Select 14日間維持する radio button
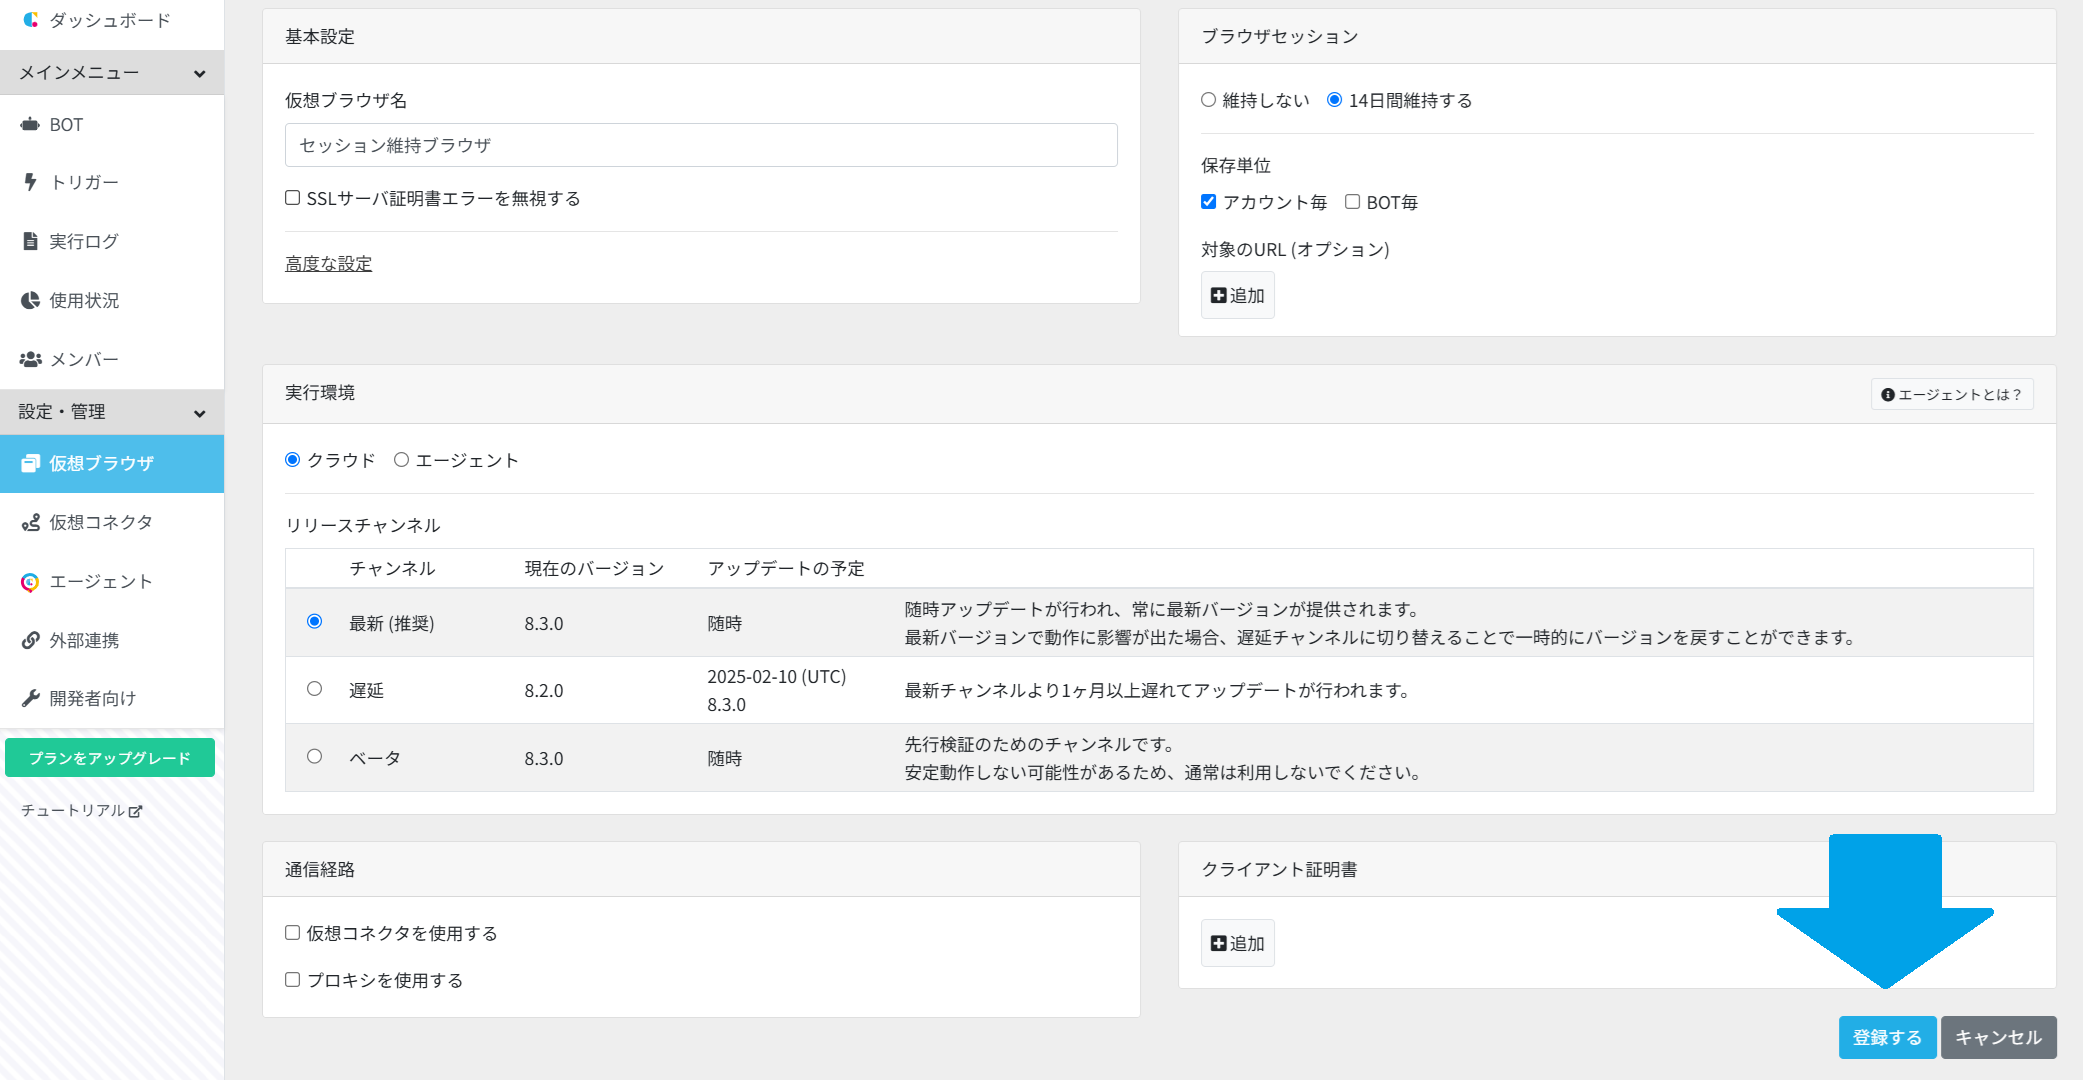 (1334, 100)
